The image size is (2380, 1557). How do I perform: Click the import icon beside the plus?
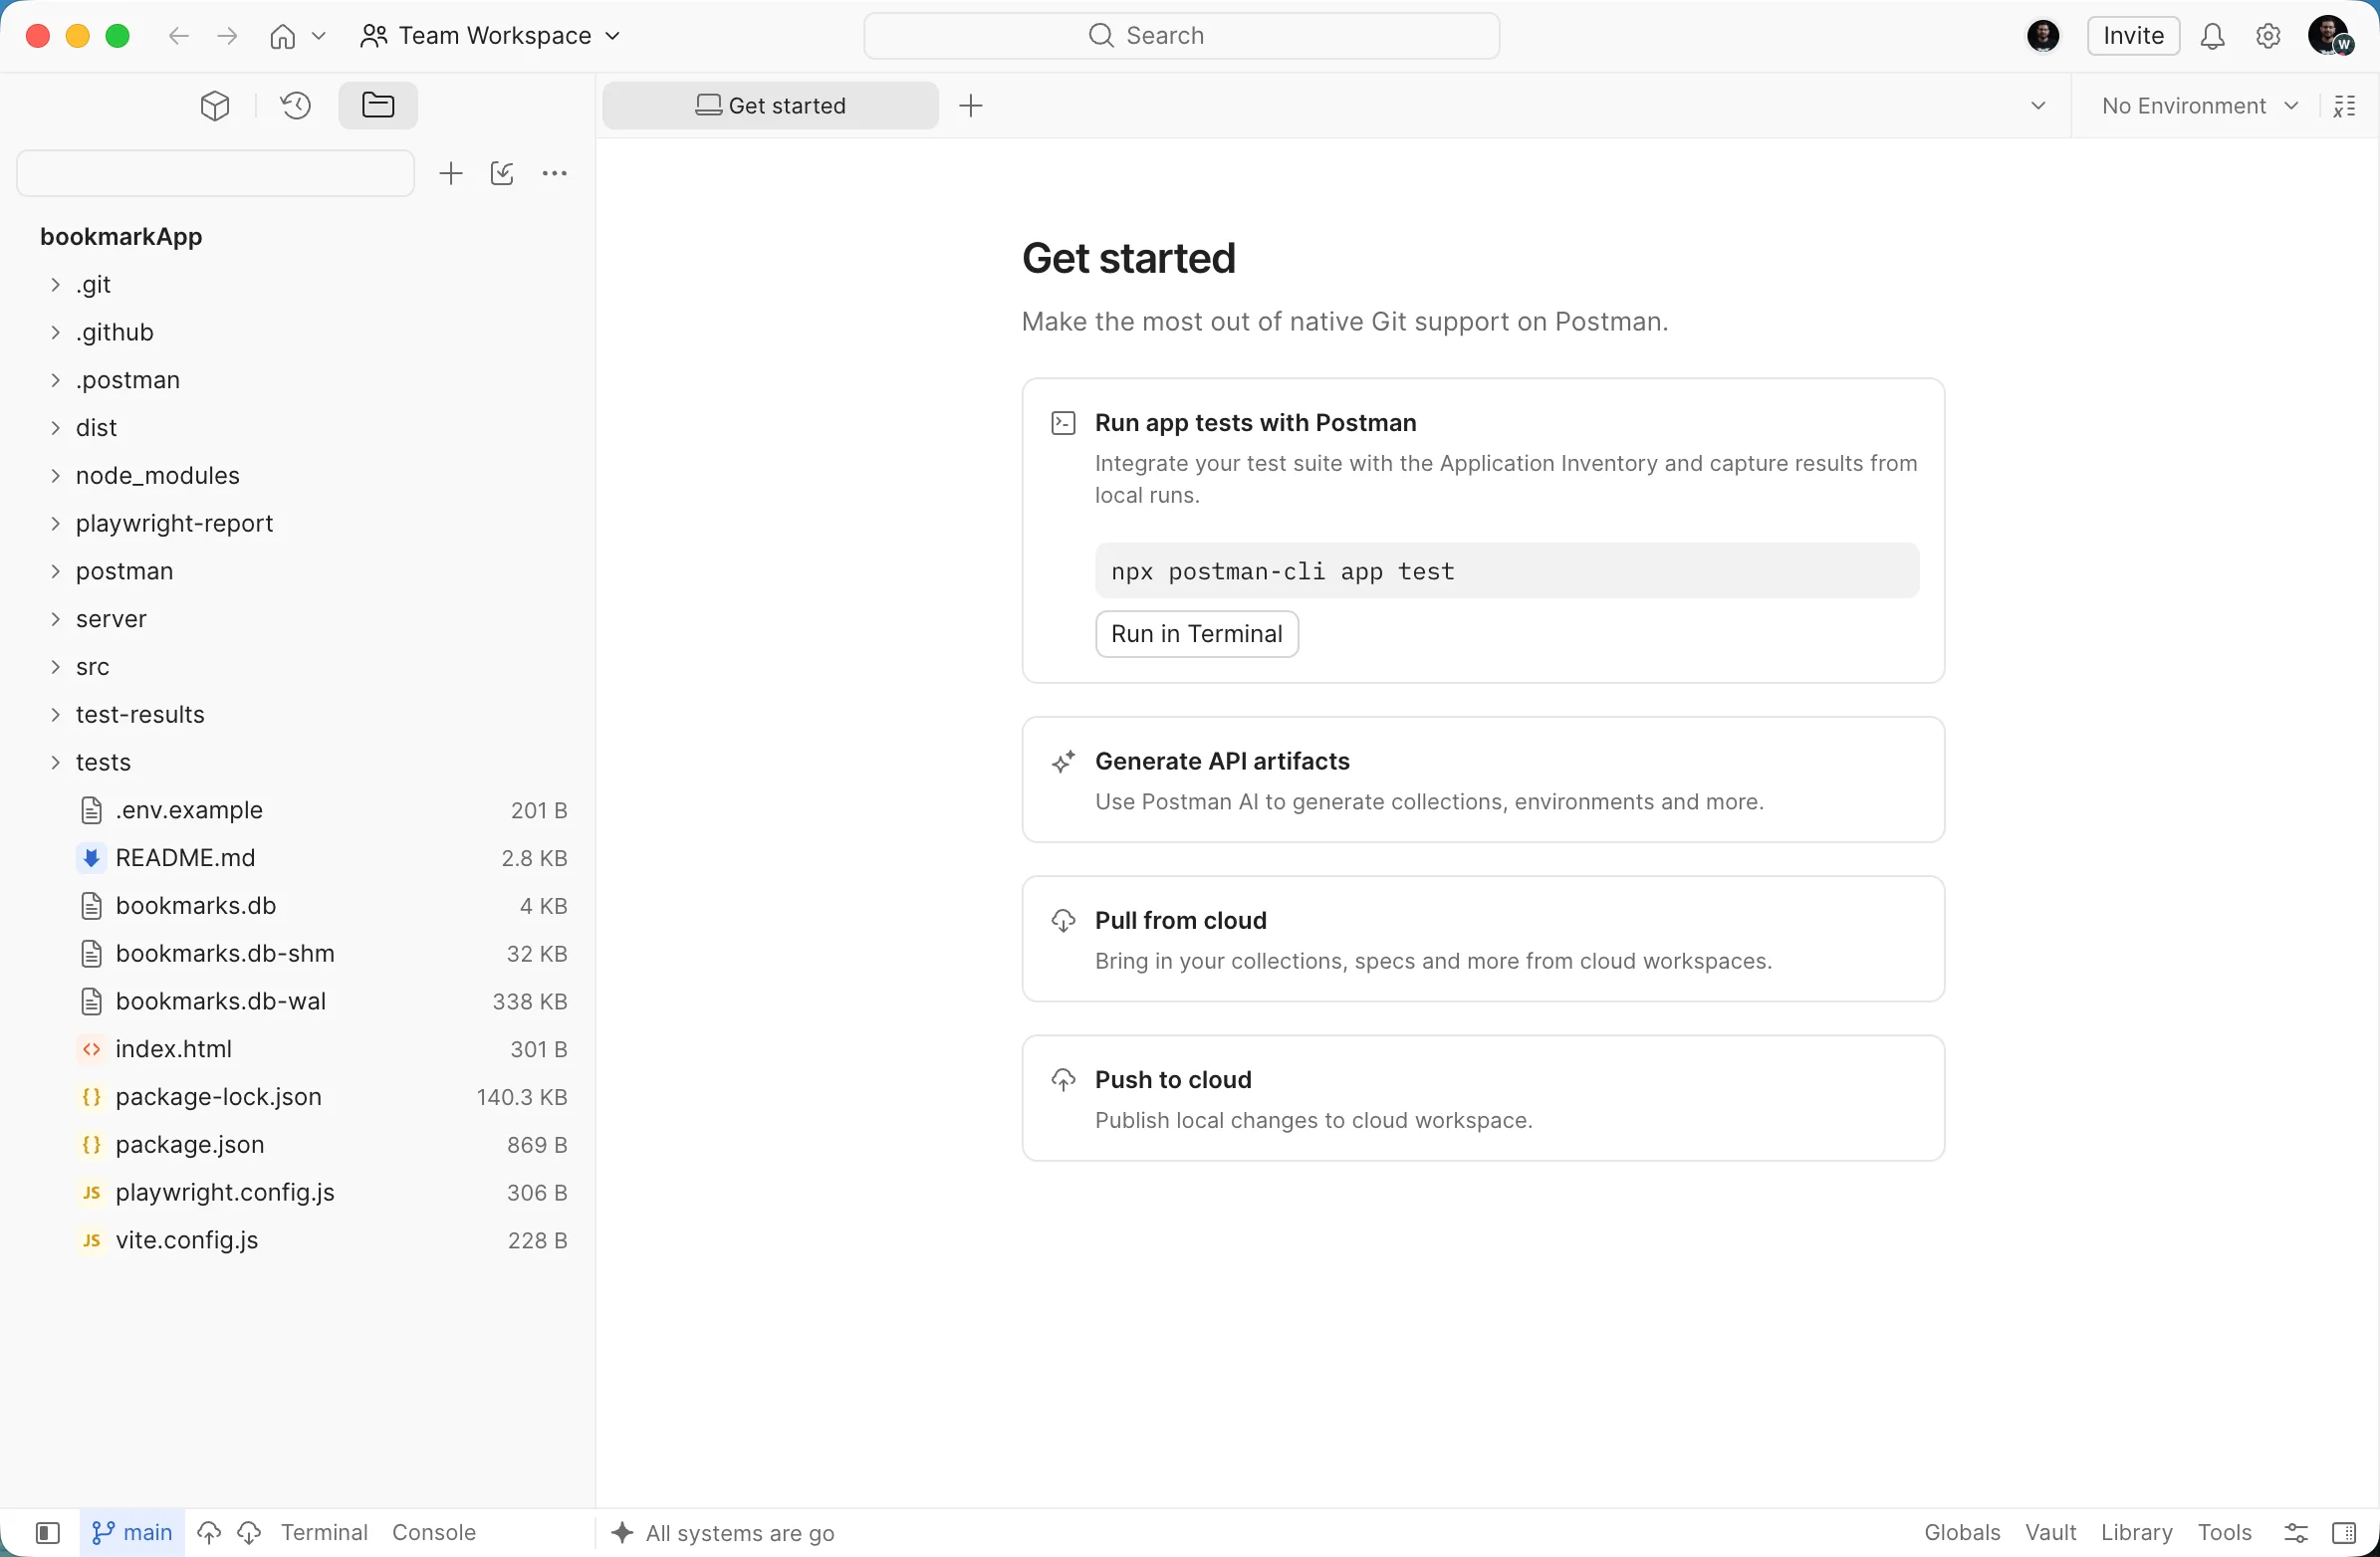[502, 174]
